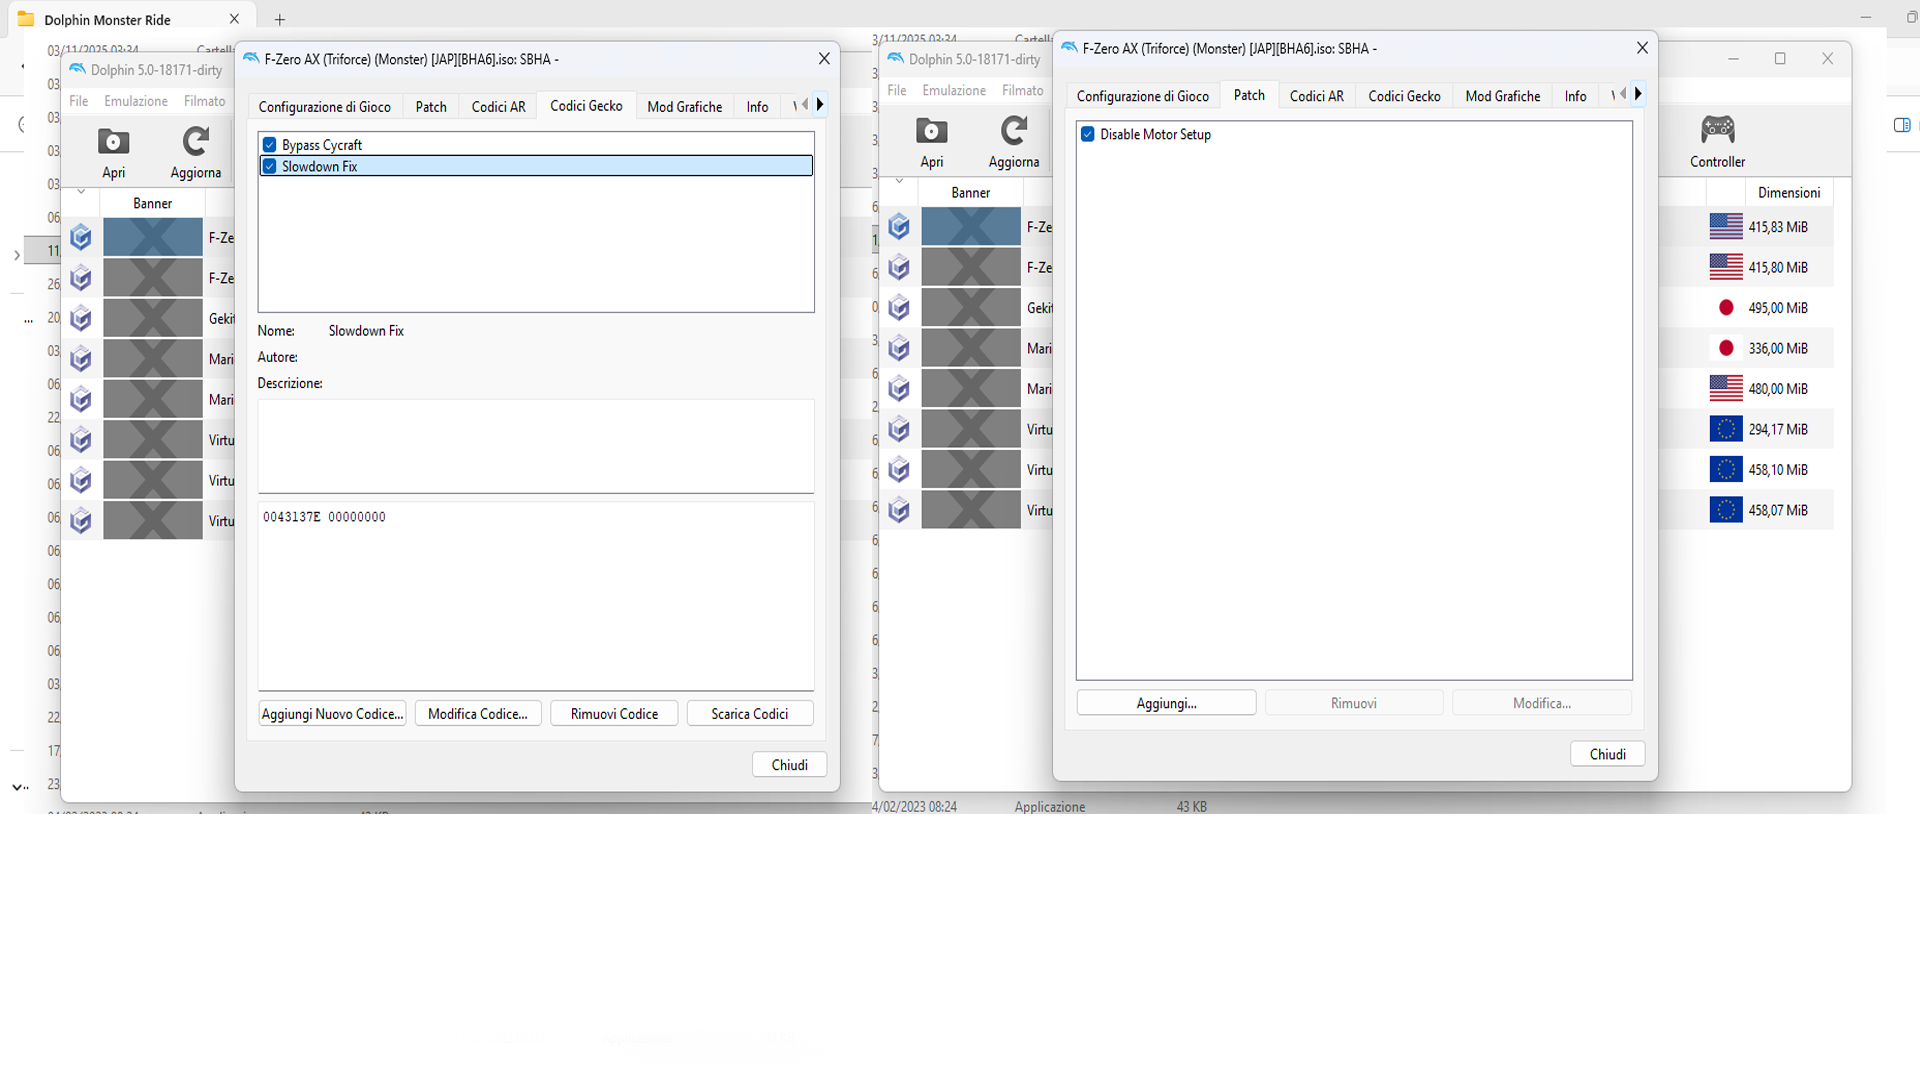This screenshot has height=1080, width=1920.
Task: Click Banner column header behind Patch dialog
Action: tap(971, 192)
